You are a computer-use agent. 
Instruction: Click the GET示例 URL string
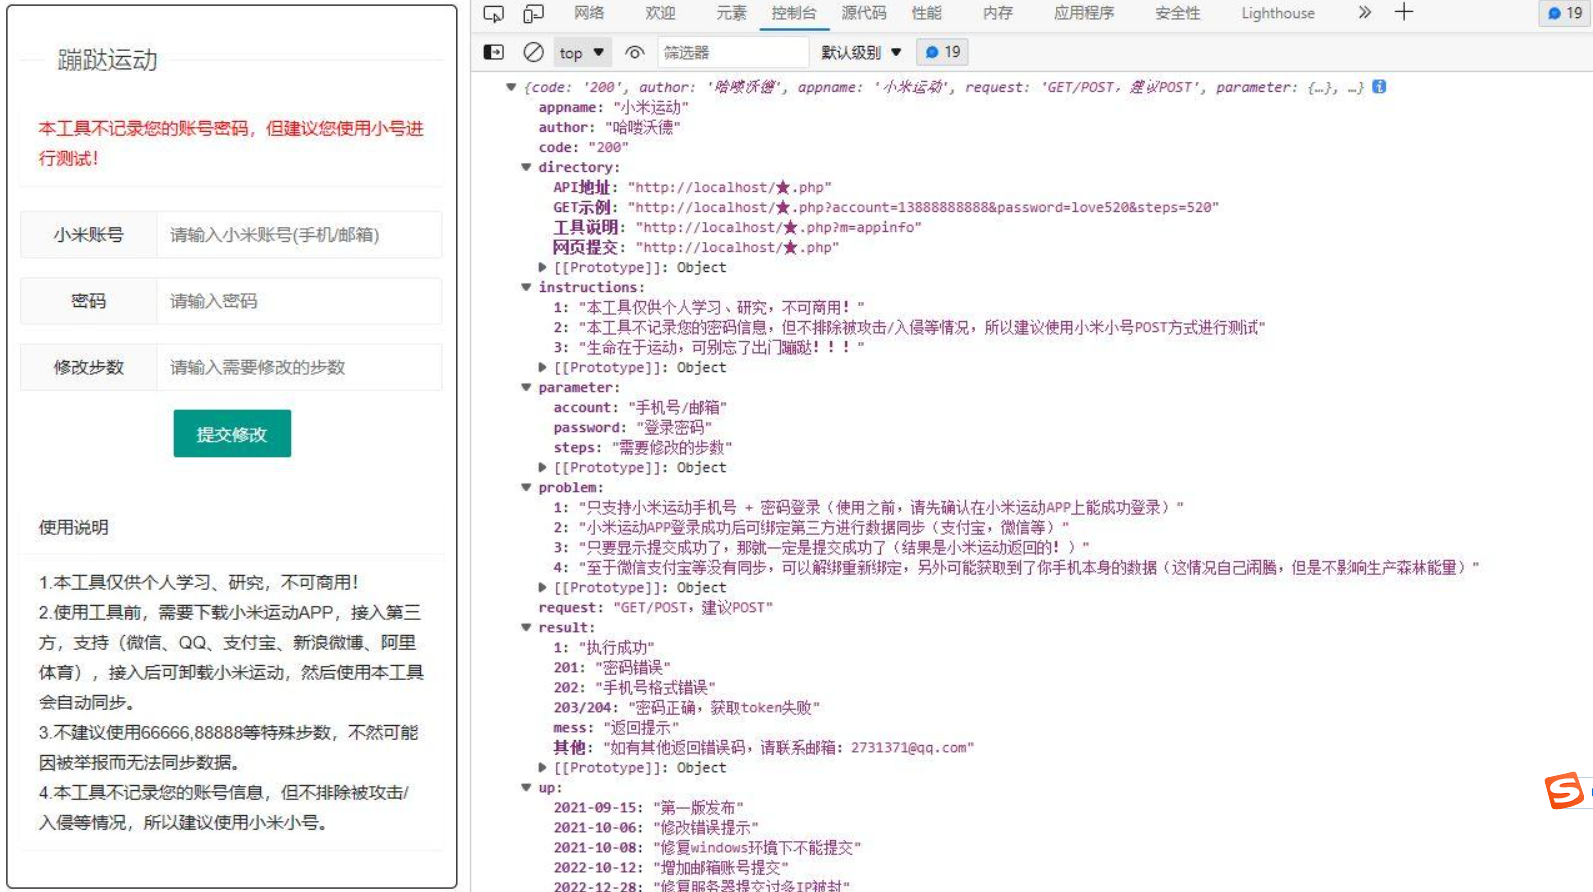pos(923,207)
